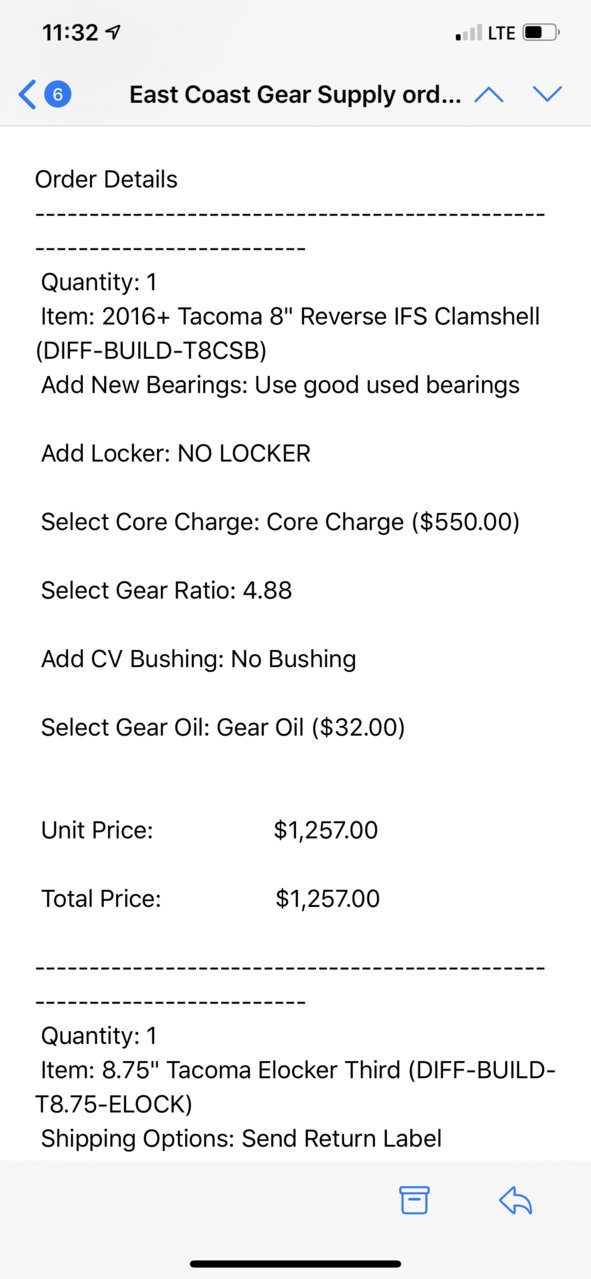Tap the Select Gear Ratio: 4.88 line

coord(166,590)
